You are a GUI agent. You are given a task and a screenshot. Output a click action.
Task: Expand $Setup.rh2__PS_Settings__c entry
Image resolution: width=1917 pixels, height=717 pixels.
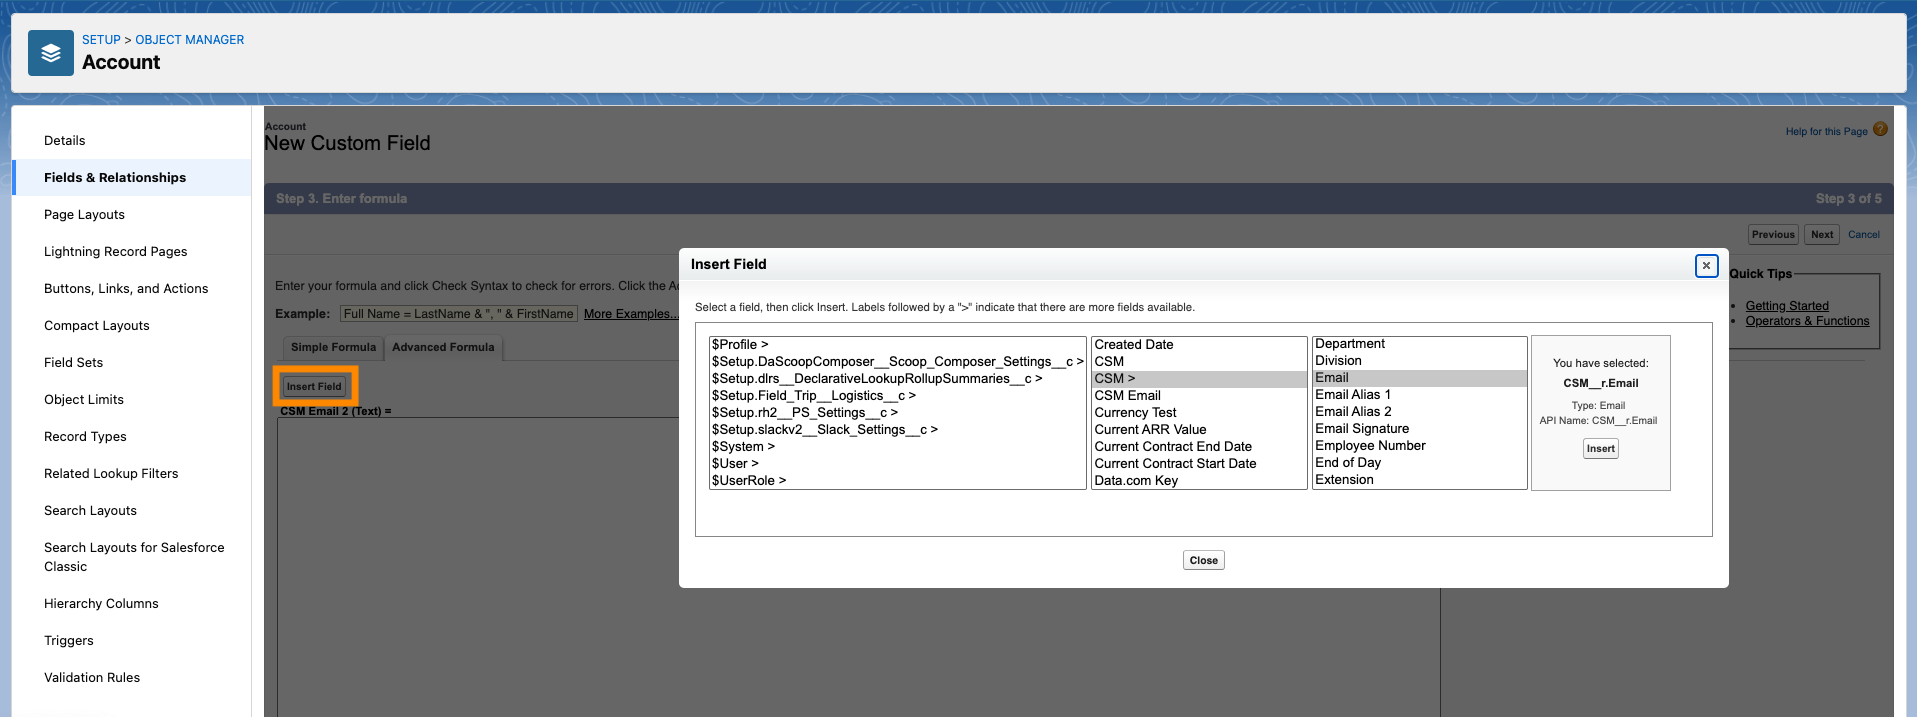pyautogui.click(x=897, y=413)
